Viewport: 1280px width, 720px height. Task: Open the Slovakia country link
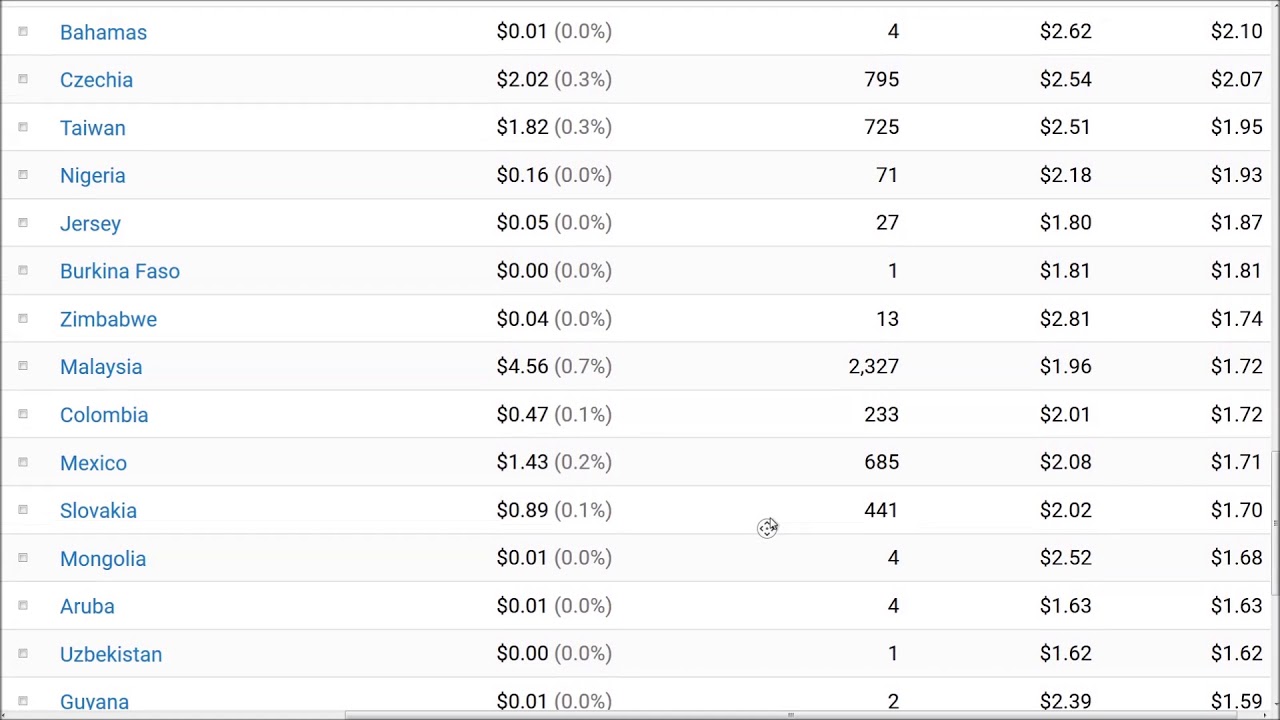click(x=98, y=511)
